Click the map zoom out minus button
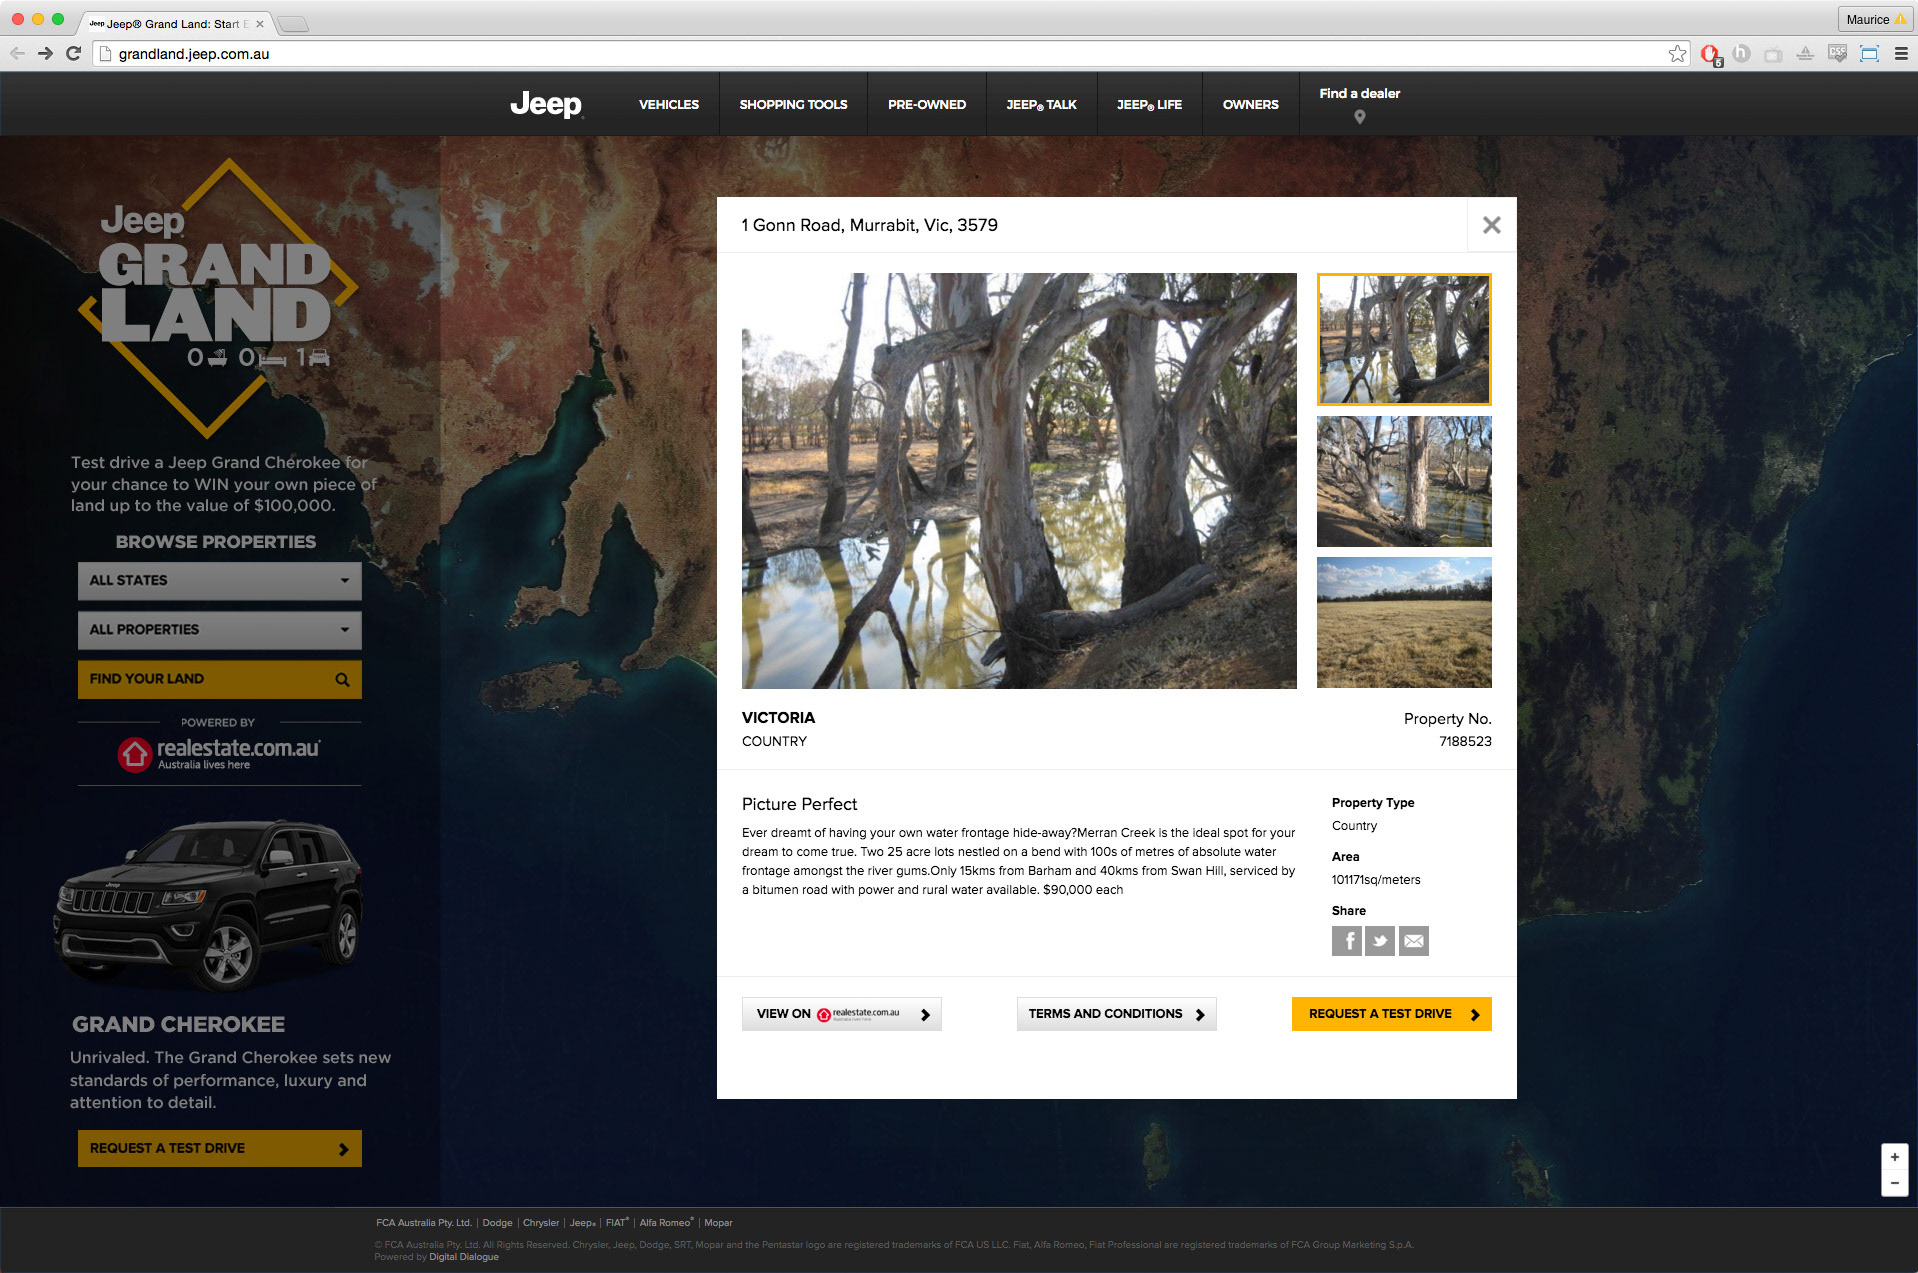Image resolution: width=1918 pixels, height=1273 pixels. (x=1894, y=1183)
